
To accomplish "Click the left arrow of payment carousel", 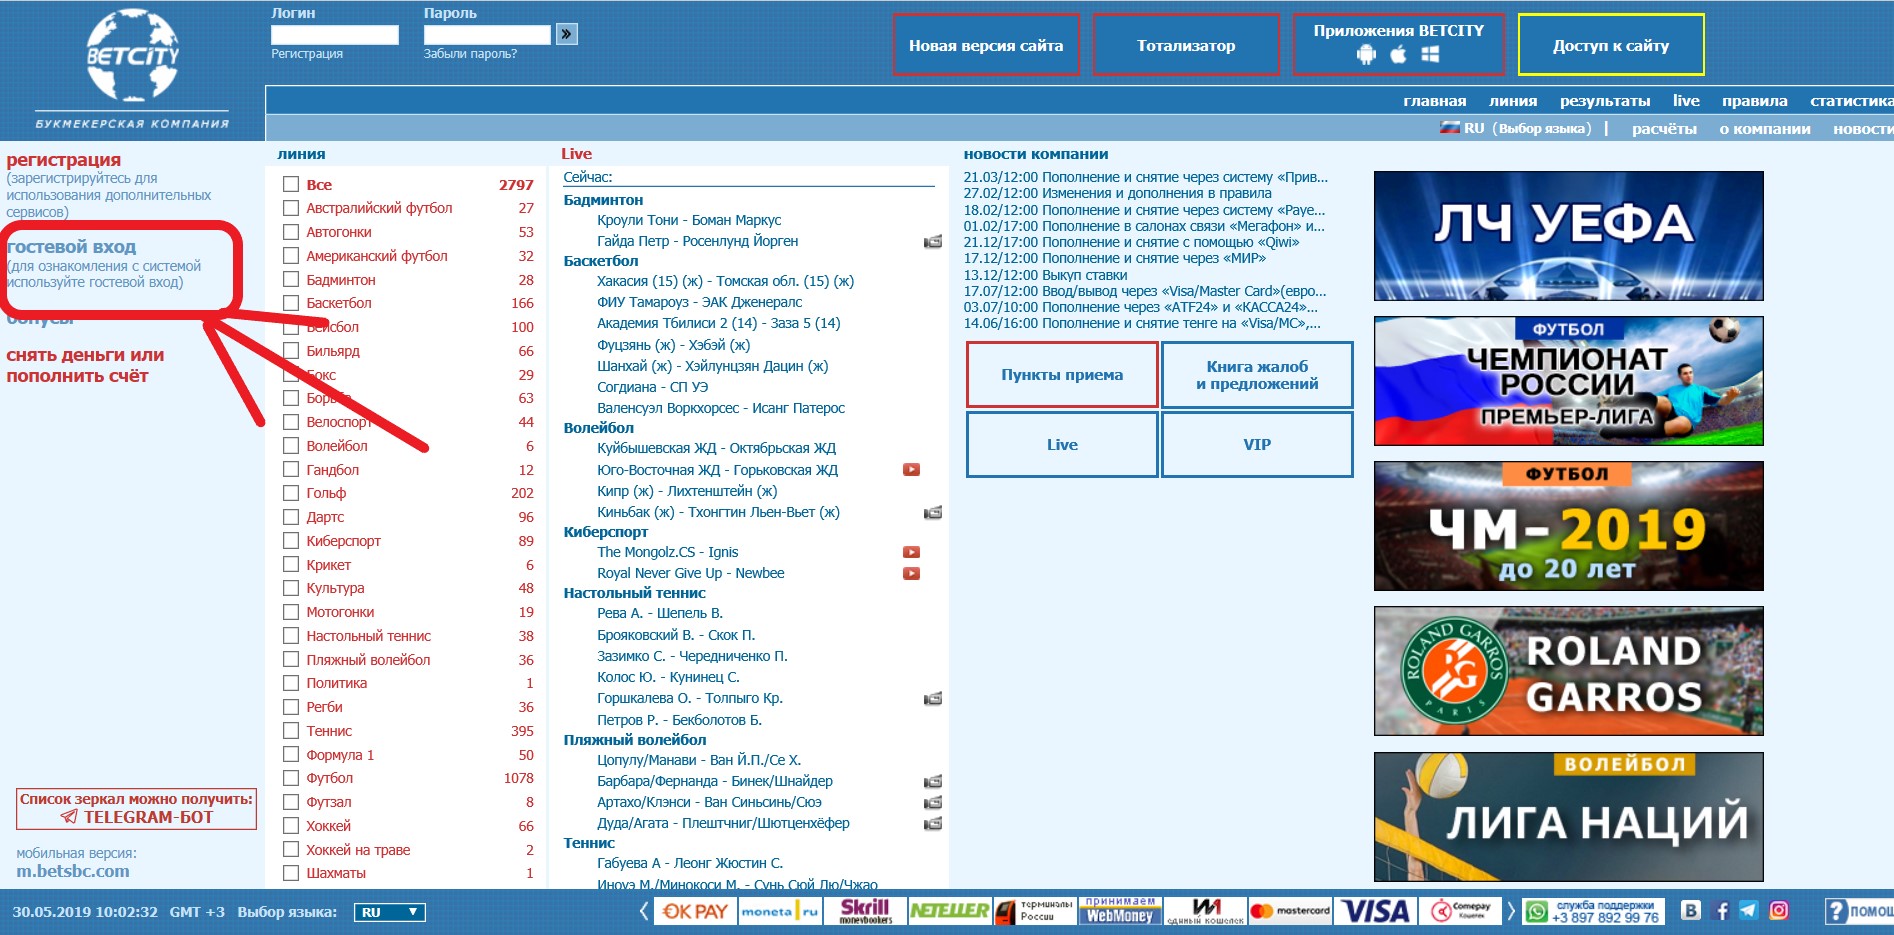I will pos(644,911).
